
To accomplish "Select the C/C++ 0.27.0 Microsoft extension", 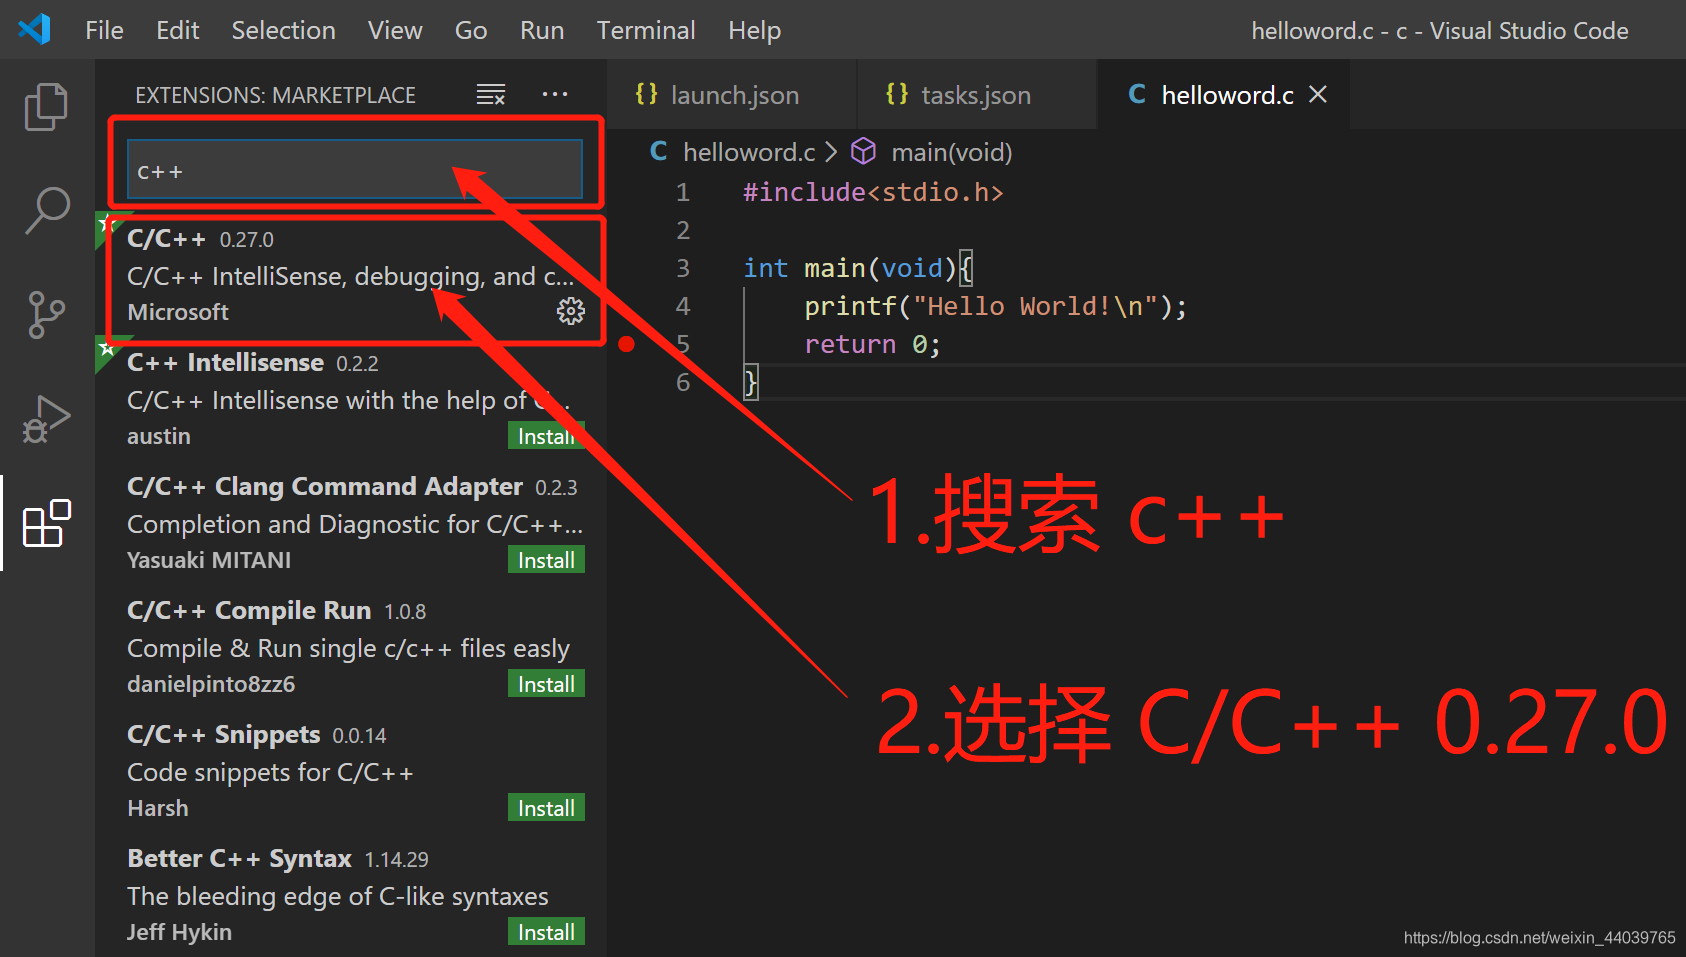I will (351, 276).
